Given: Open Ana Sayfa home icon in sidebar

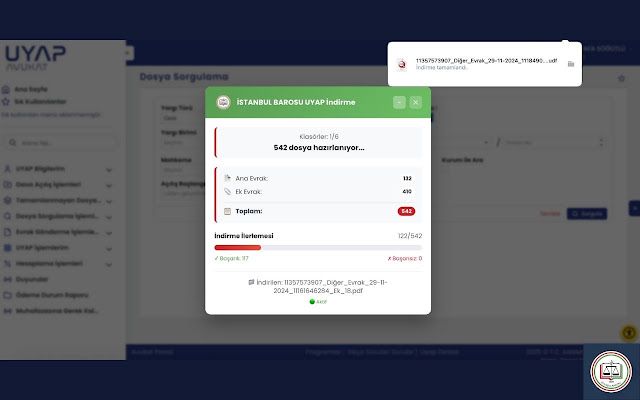Looking at the screenshot, I should (6, 89).
